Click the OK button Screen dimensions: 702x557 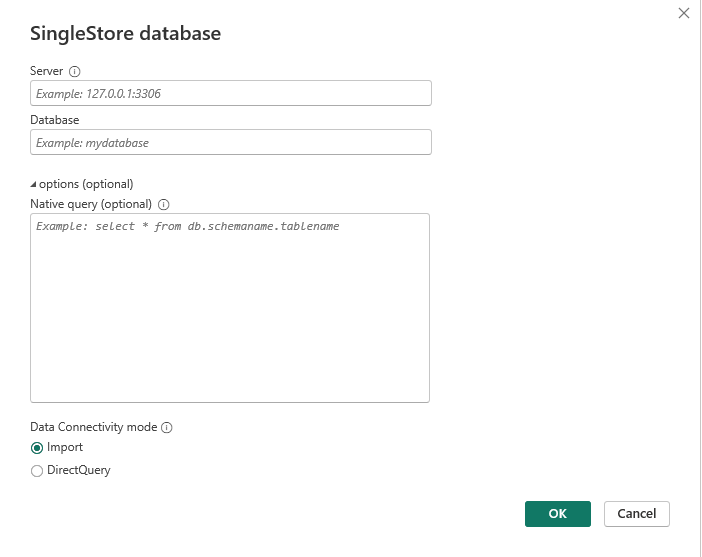[558, 514]
